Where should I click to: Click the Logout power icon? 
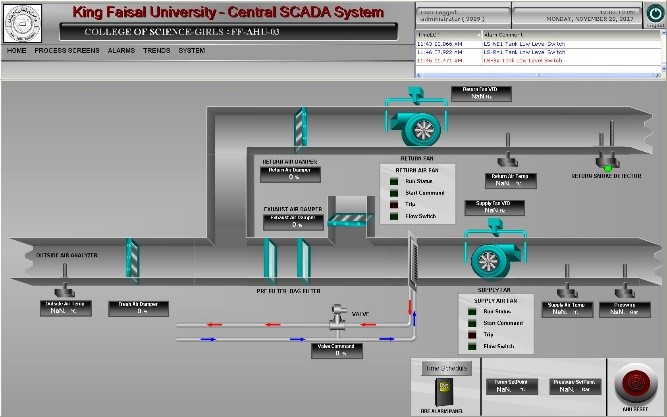(x=655, y=14)
